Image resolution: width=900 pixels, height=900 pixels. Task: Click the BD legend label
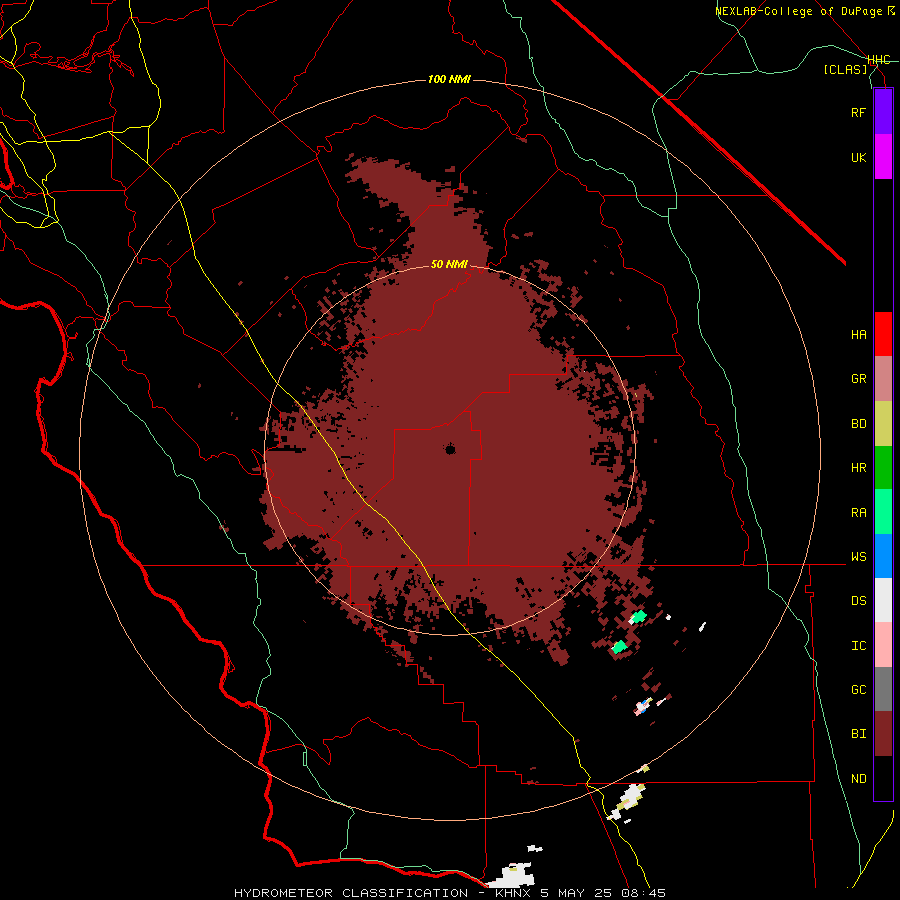click(x=858, y=424)
